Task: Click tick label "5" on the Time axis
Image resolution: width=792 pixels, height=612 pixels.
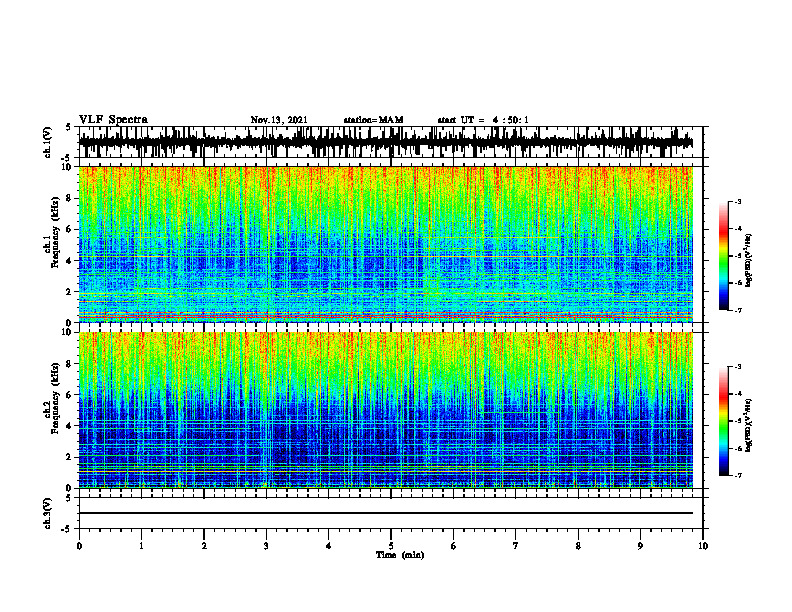Action: click(x=391, y=546)
